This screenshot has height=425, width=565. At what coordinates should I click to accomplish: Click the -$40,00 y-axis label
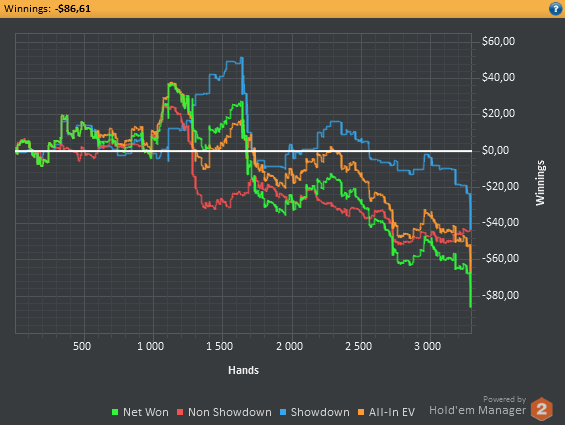[501, 222]
